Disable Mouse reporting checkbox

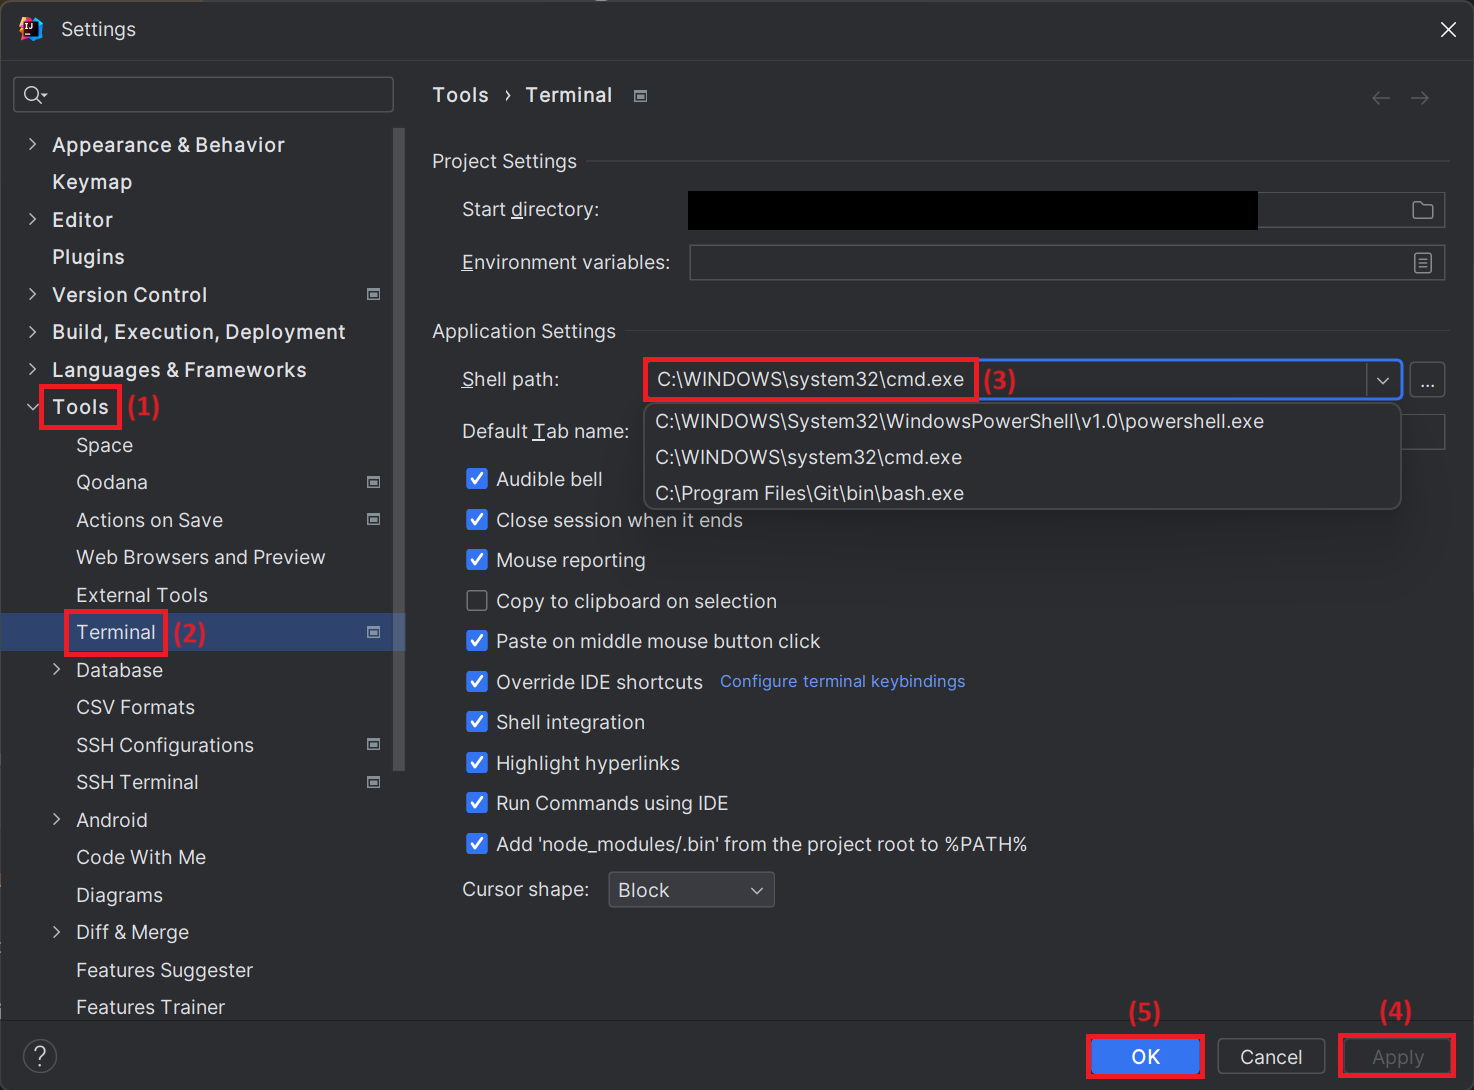[477, 560]
